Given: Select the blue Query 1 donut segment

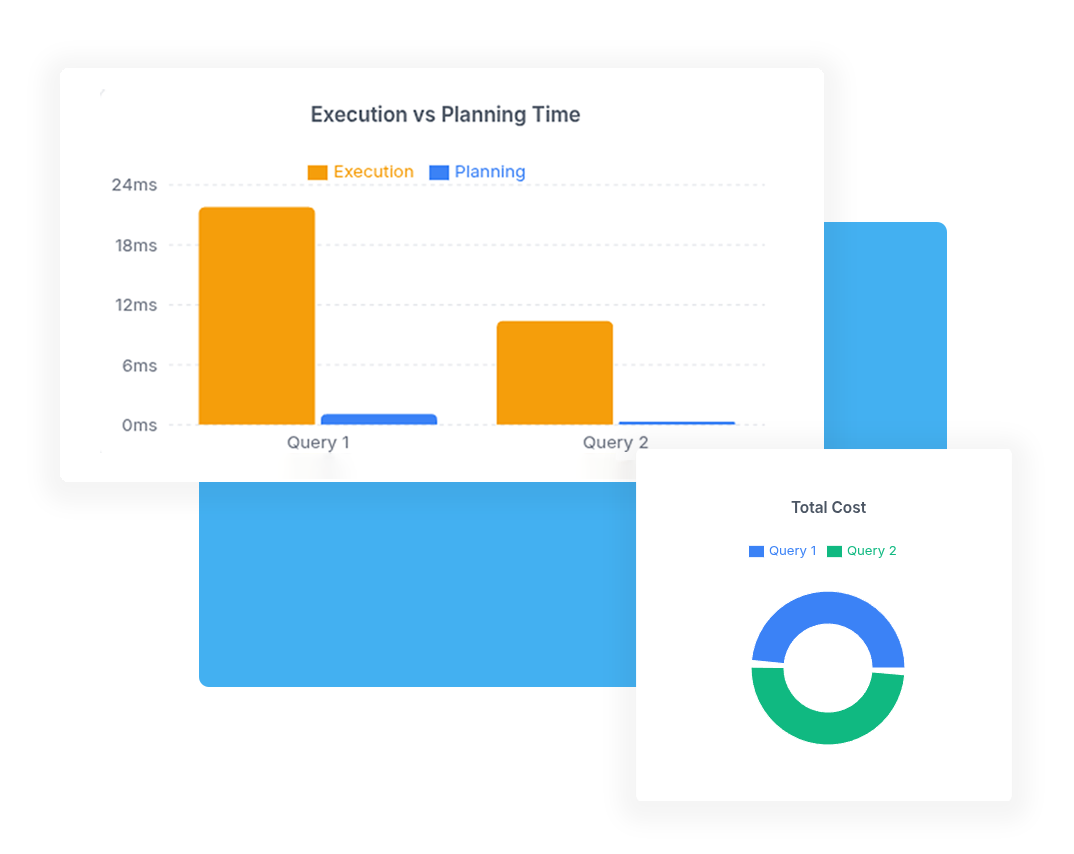Looking at the screenshot, I should tap(828, 608).
